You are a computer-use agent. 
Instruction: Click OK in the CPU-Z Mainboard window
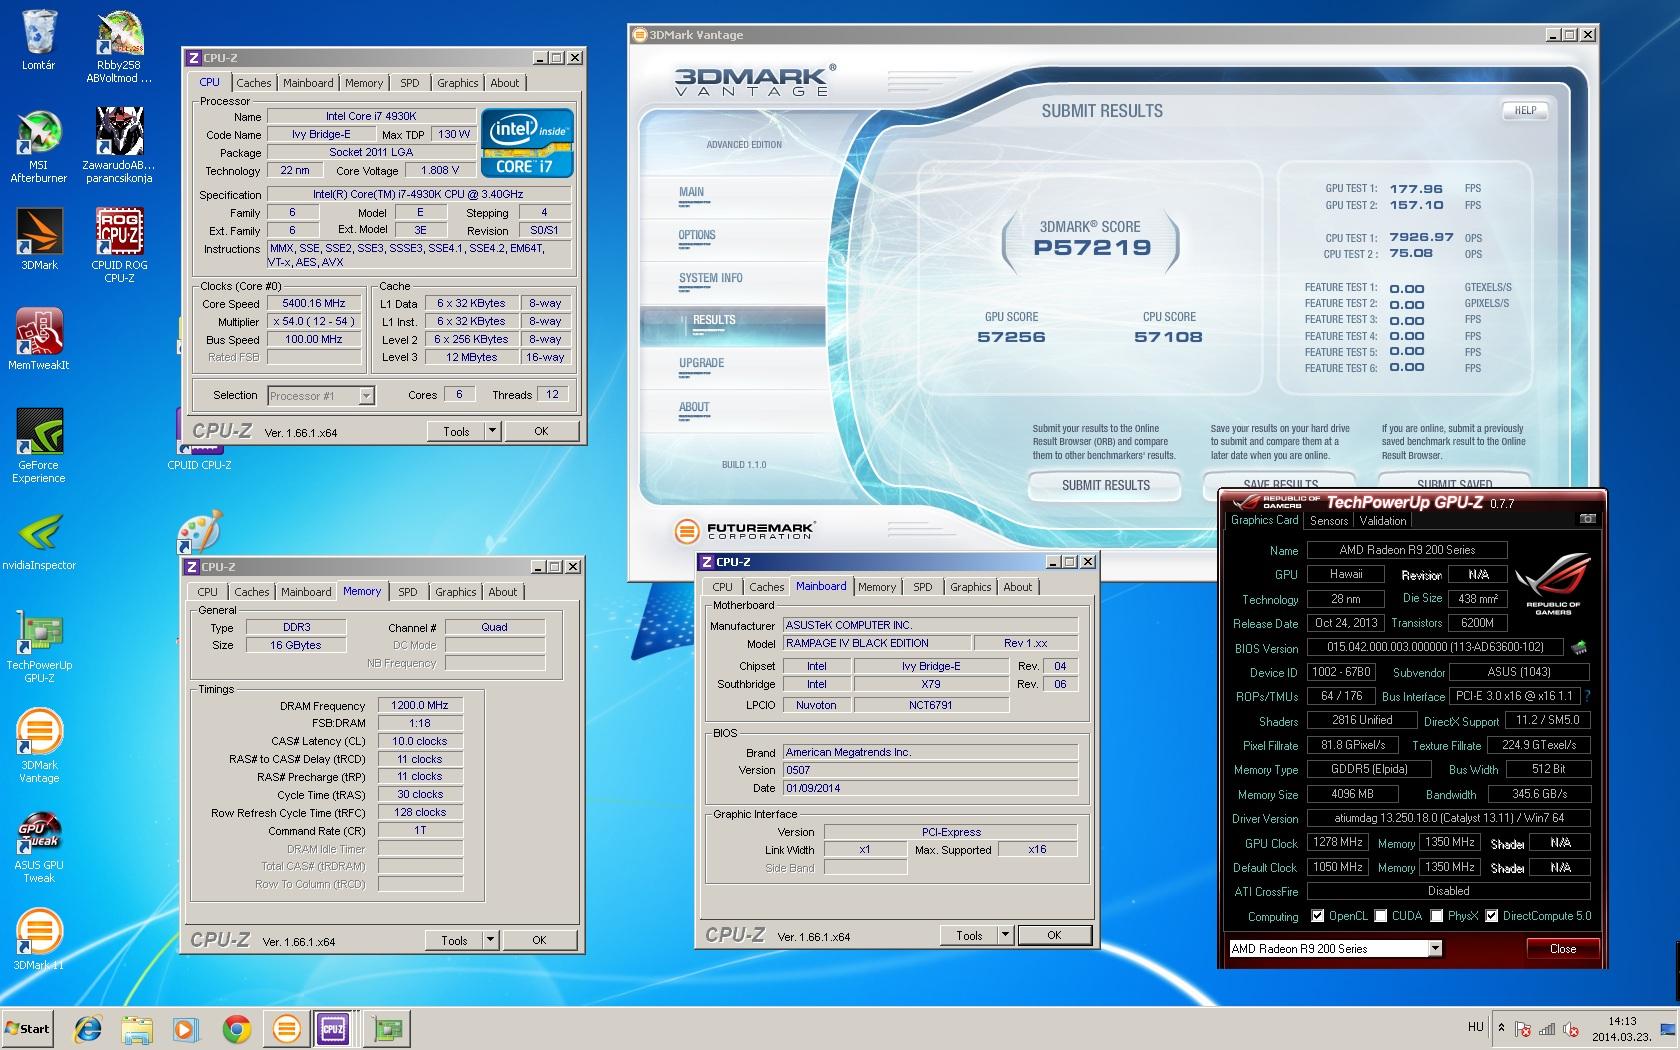[x=1054, y=935]
